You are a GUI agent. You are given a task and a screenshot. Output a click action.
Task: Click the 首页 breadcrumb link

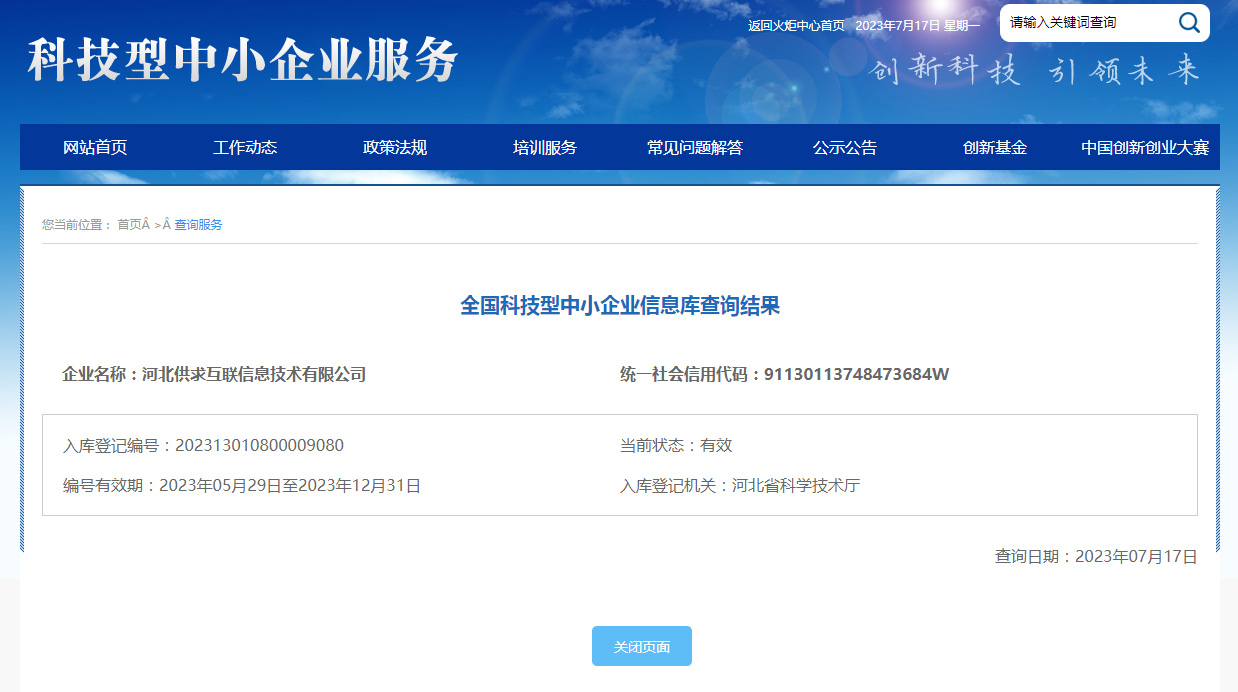(x=129, y=225)
